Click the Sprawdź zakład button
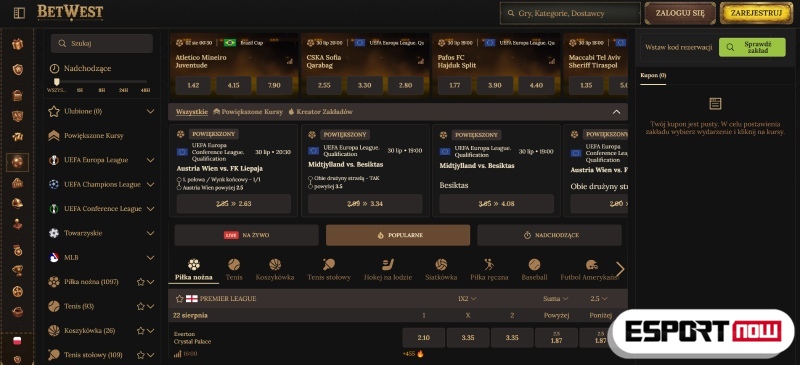The height and width of the screenshot is (365, 800). coord(752,47)
